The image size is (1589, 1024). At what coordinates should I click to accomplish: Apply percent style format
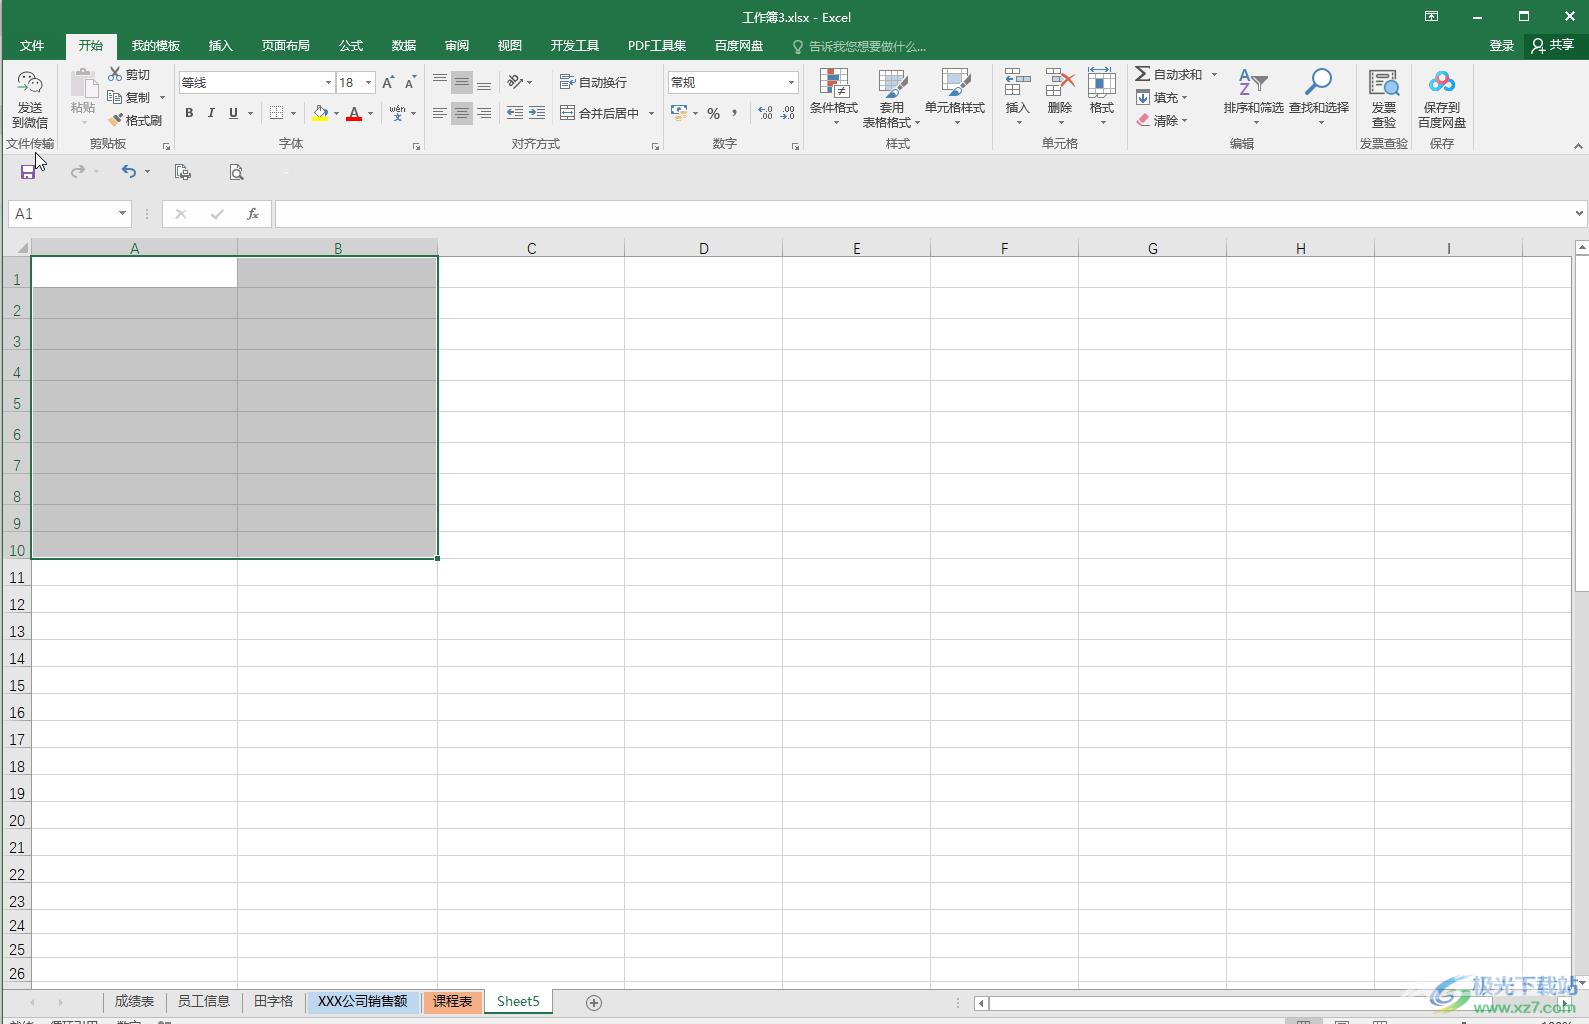tap(713, 114)
